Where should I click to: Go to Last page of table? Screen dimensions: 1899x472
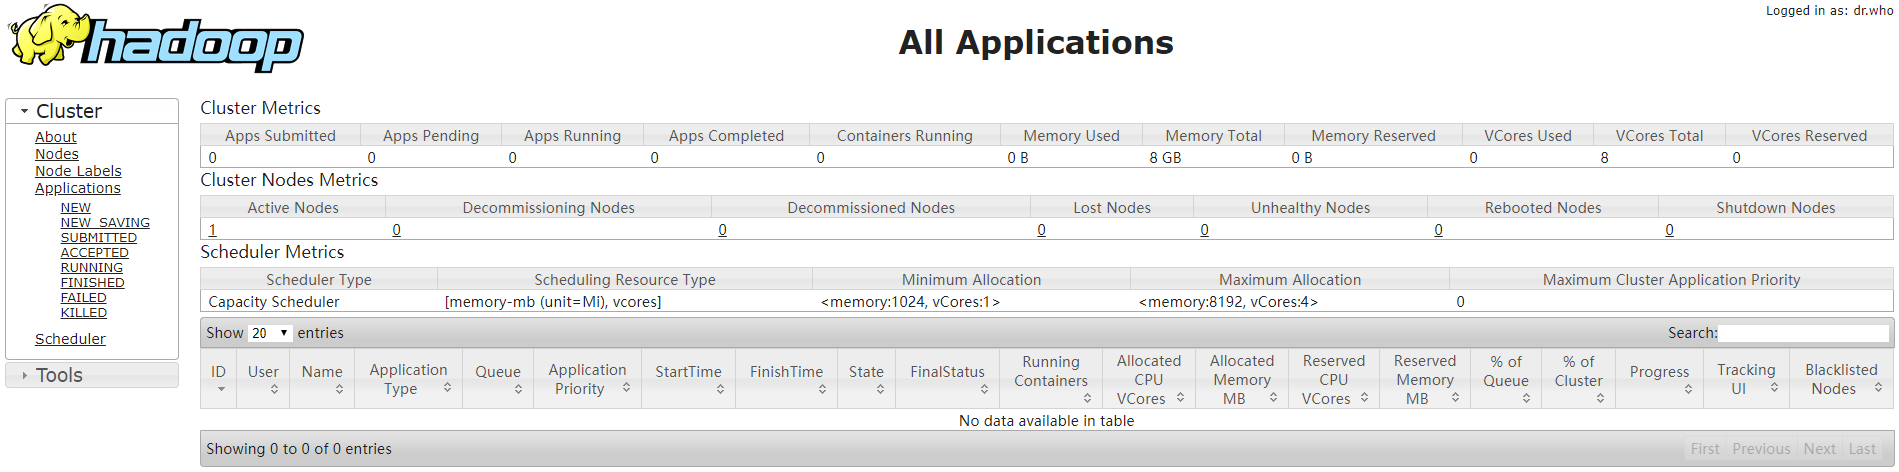pos(1862,449)
